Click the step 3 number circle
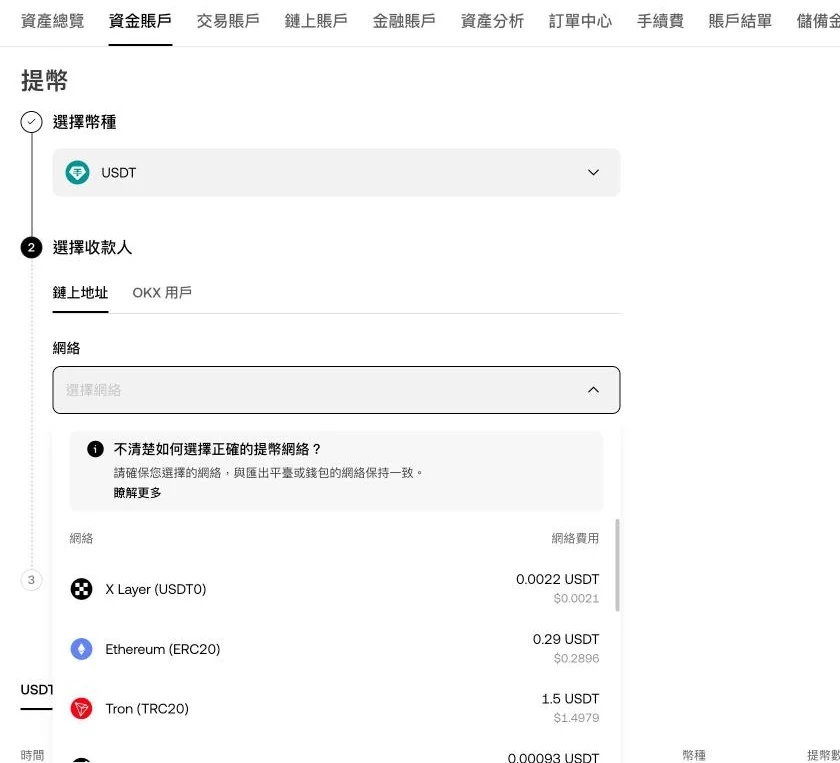The image size is (840, 763). click(x=32, y=580)
